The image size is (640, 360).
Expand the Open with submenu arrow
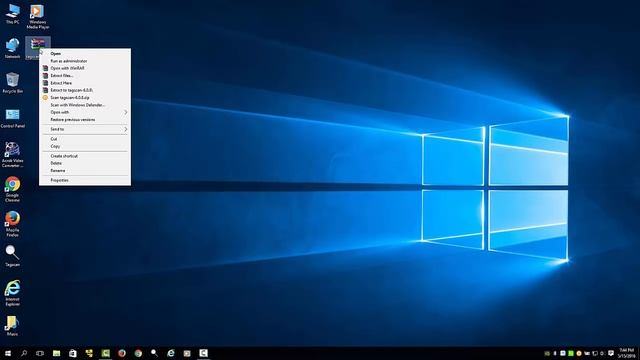click(126, 112)
